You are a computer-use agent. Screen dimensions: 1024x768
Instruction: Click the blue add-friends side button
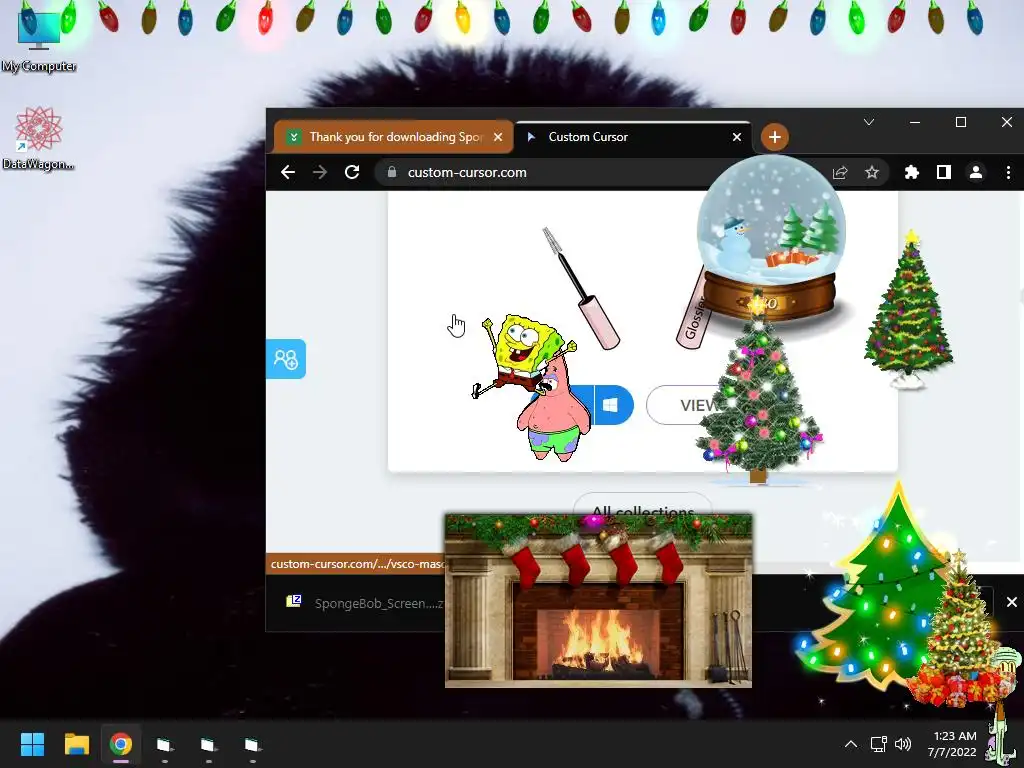click(285, 359)
